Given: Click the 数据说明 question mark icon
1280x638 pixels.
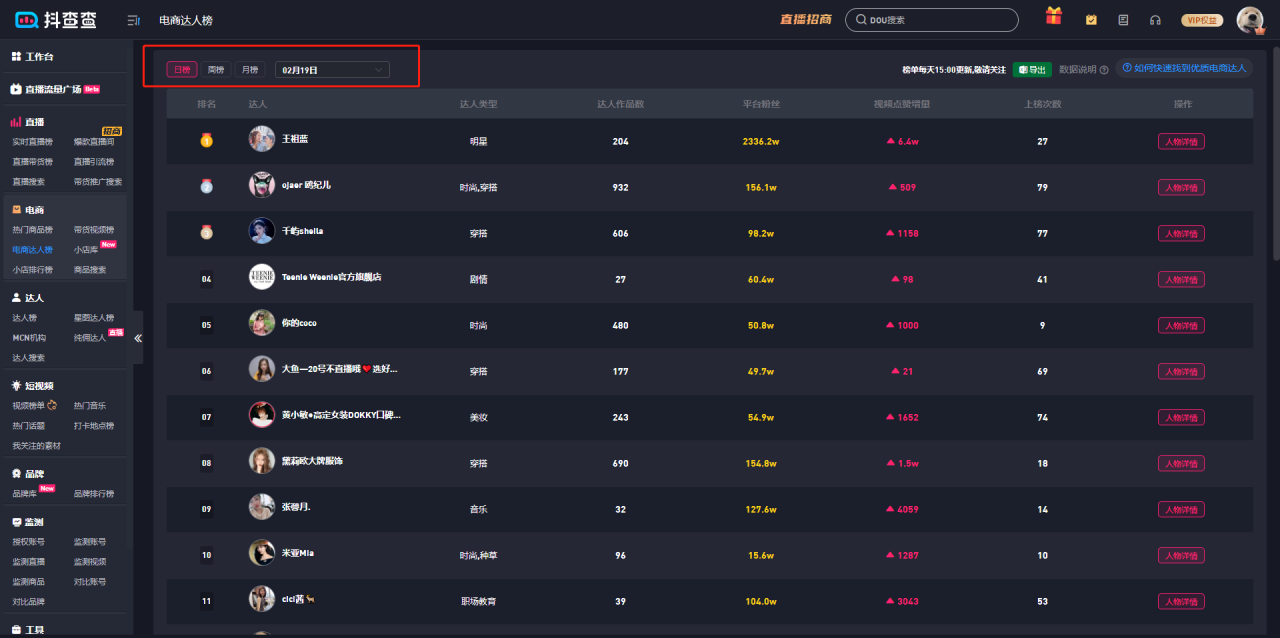Looking at the screenshot, I should (1104, 70).
